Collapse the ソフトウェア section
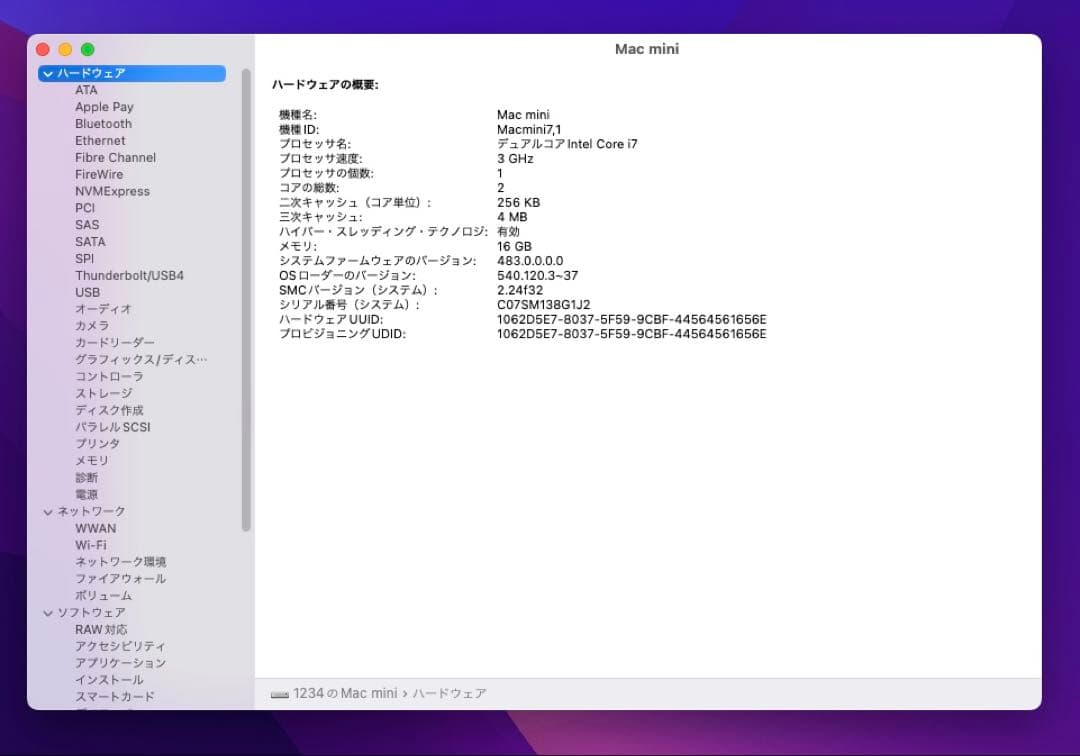This screenshot has height=756, width=1080. point(47,612)
